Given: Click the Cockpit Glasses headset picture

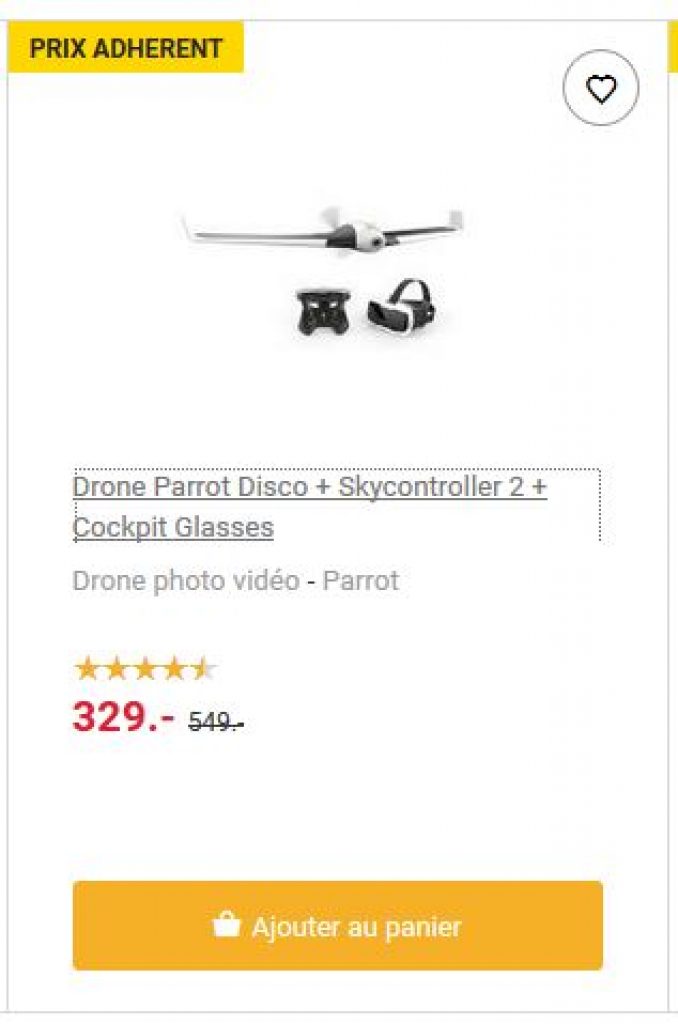Looking at the screenshot, I should coord(402,307).
